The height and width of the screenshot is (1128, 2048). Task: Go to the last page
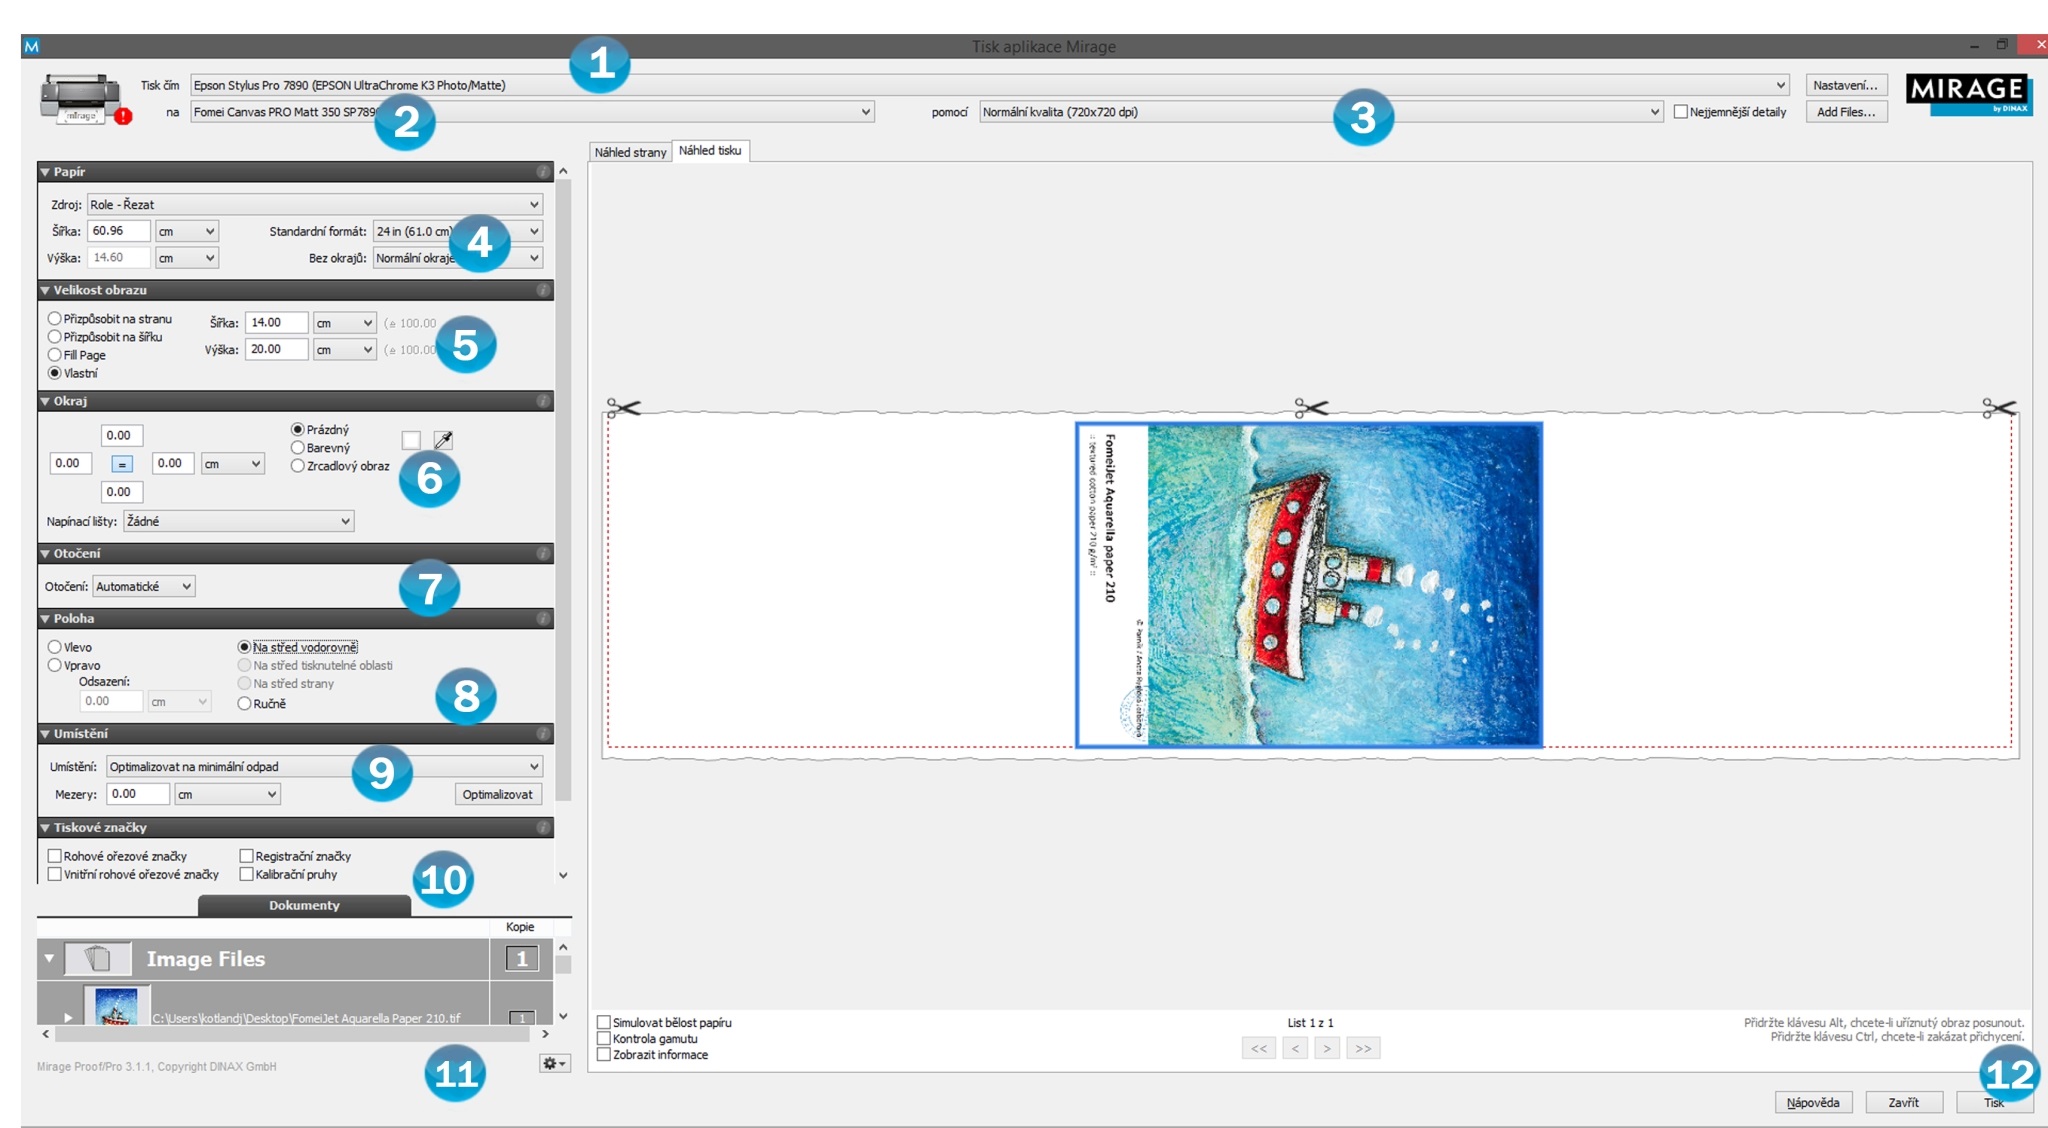[1363, 1048]
